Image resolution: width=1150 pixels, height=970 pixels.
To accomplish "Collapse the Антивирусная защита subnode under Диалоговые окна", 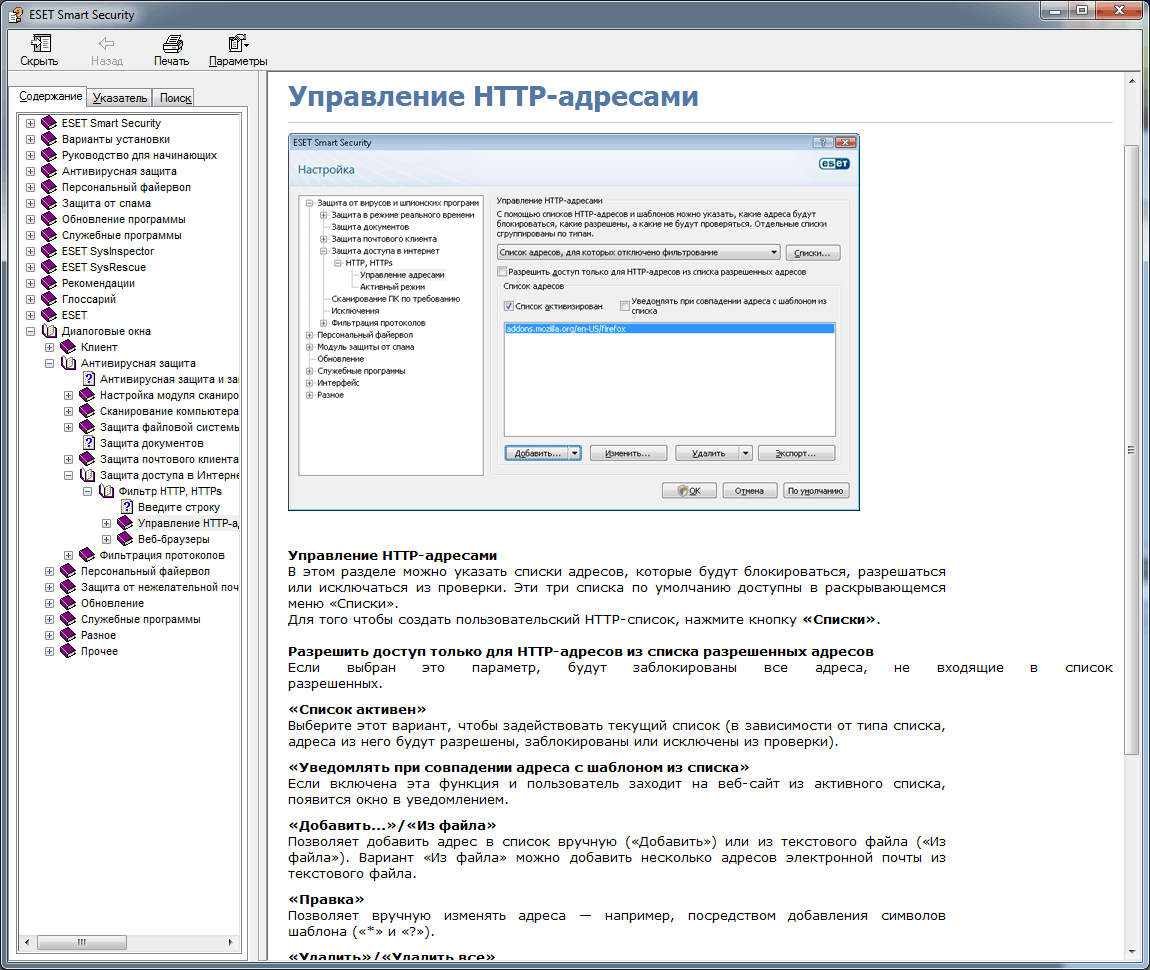I will click(49, 363).
